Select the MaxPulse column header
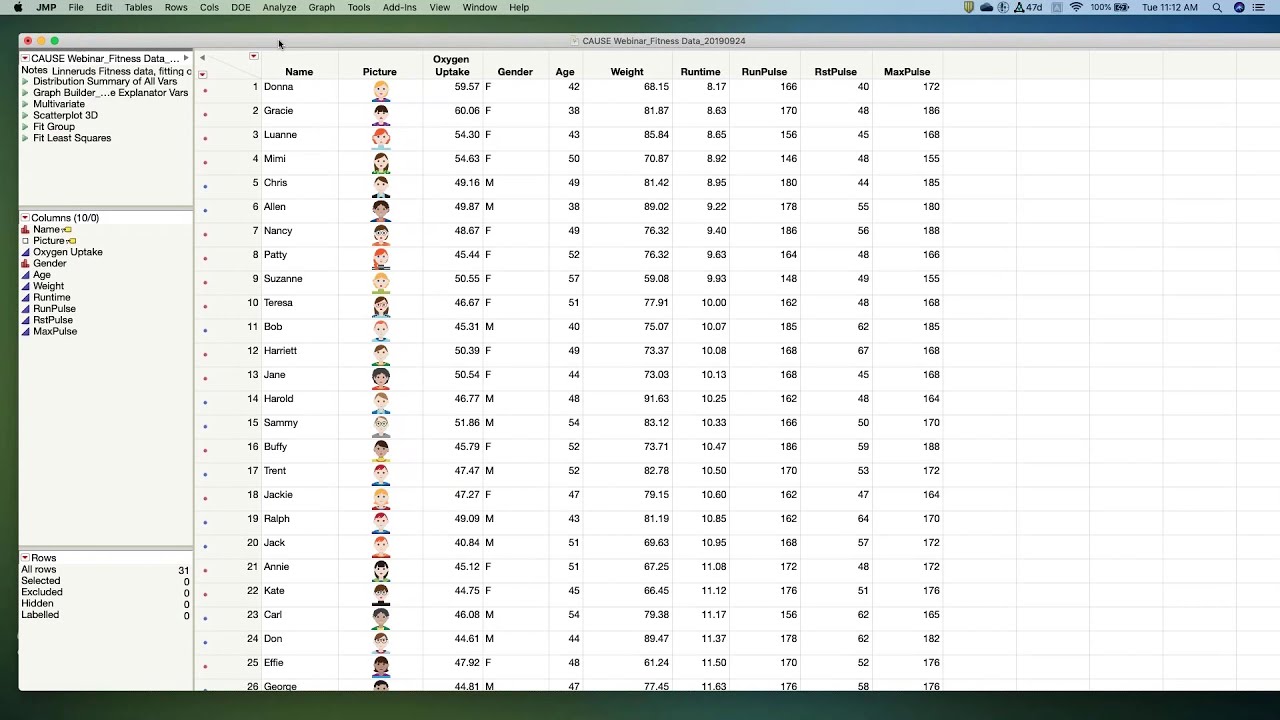This screenshot has width=1280, height=720. pyautogui.click(x=907, y=72)
